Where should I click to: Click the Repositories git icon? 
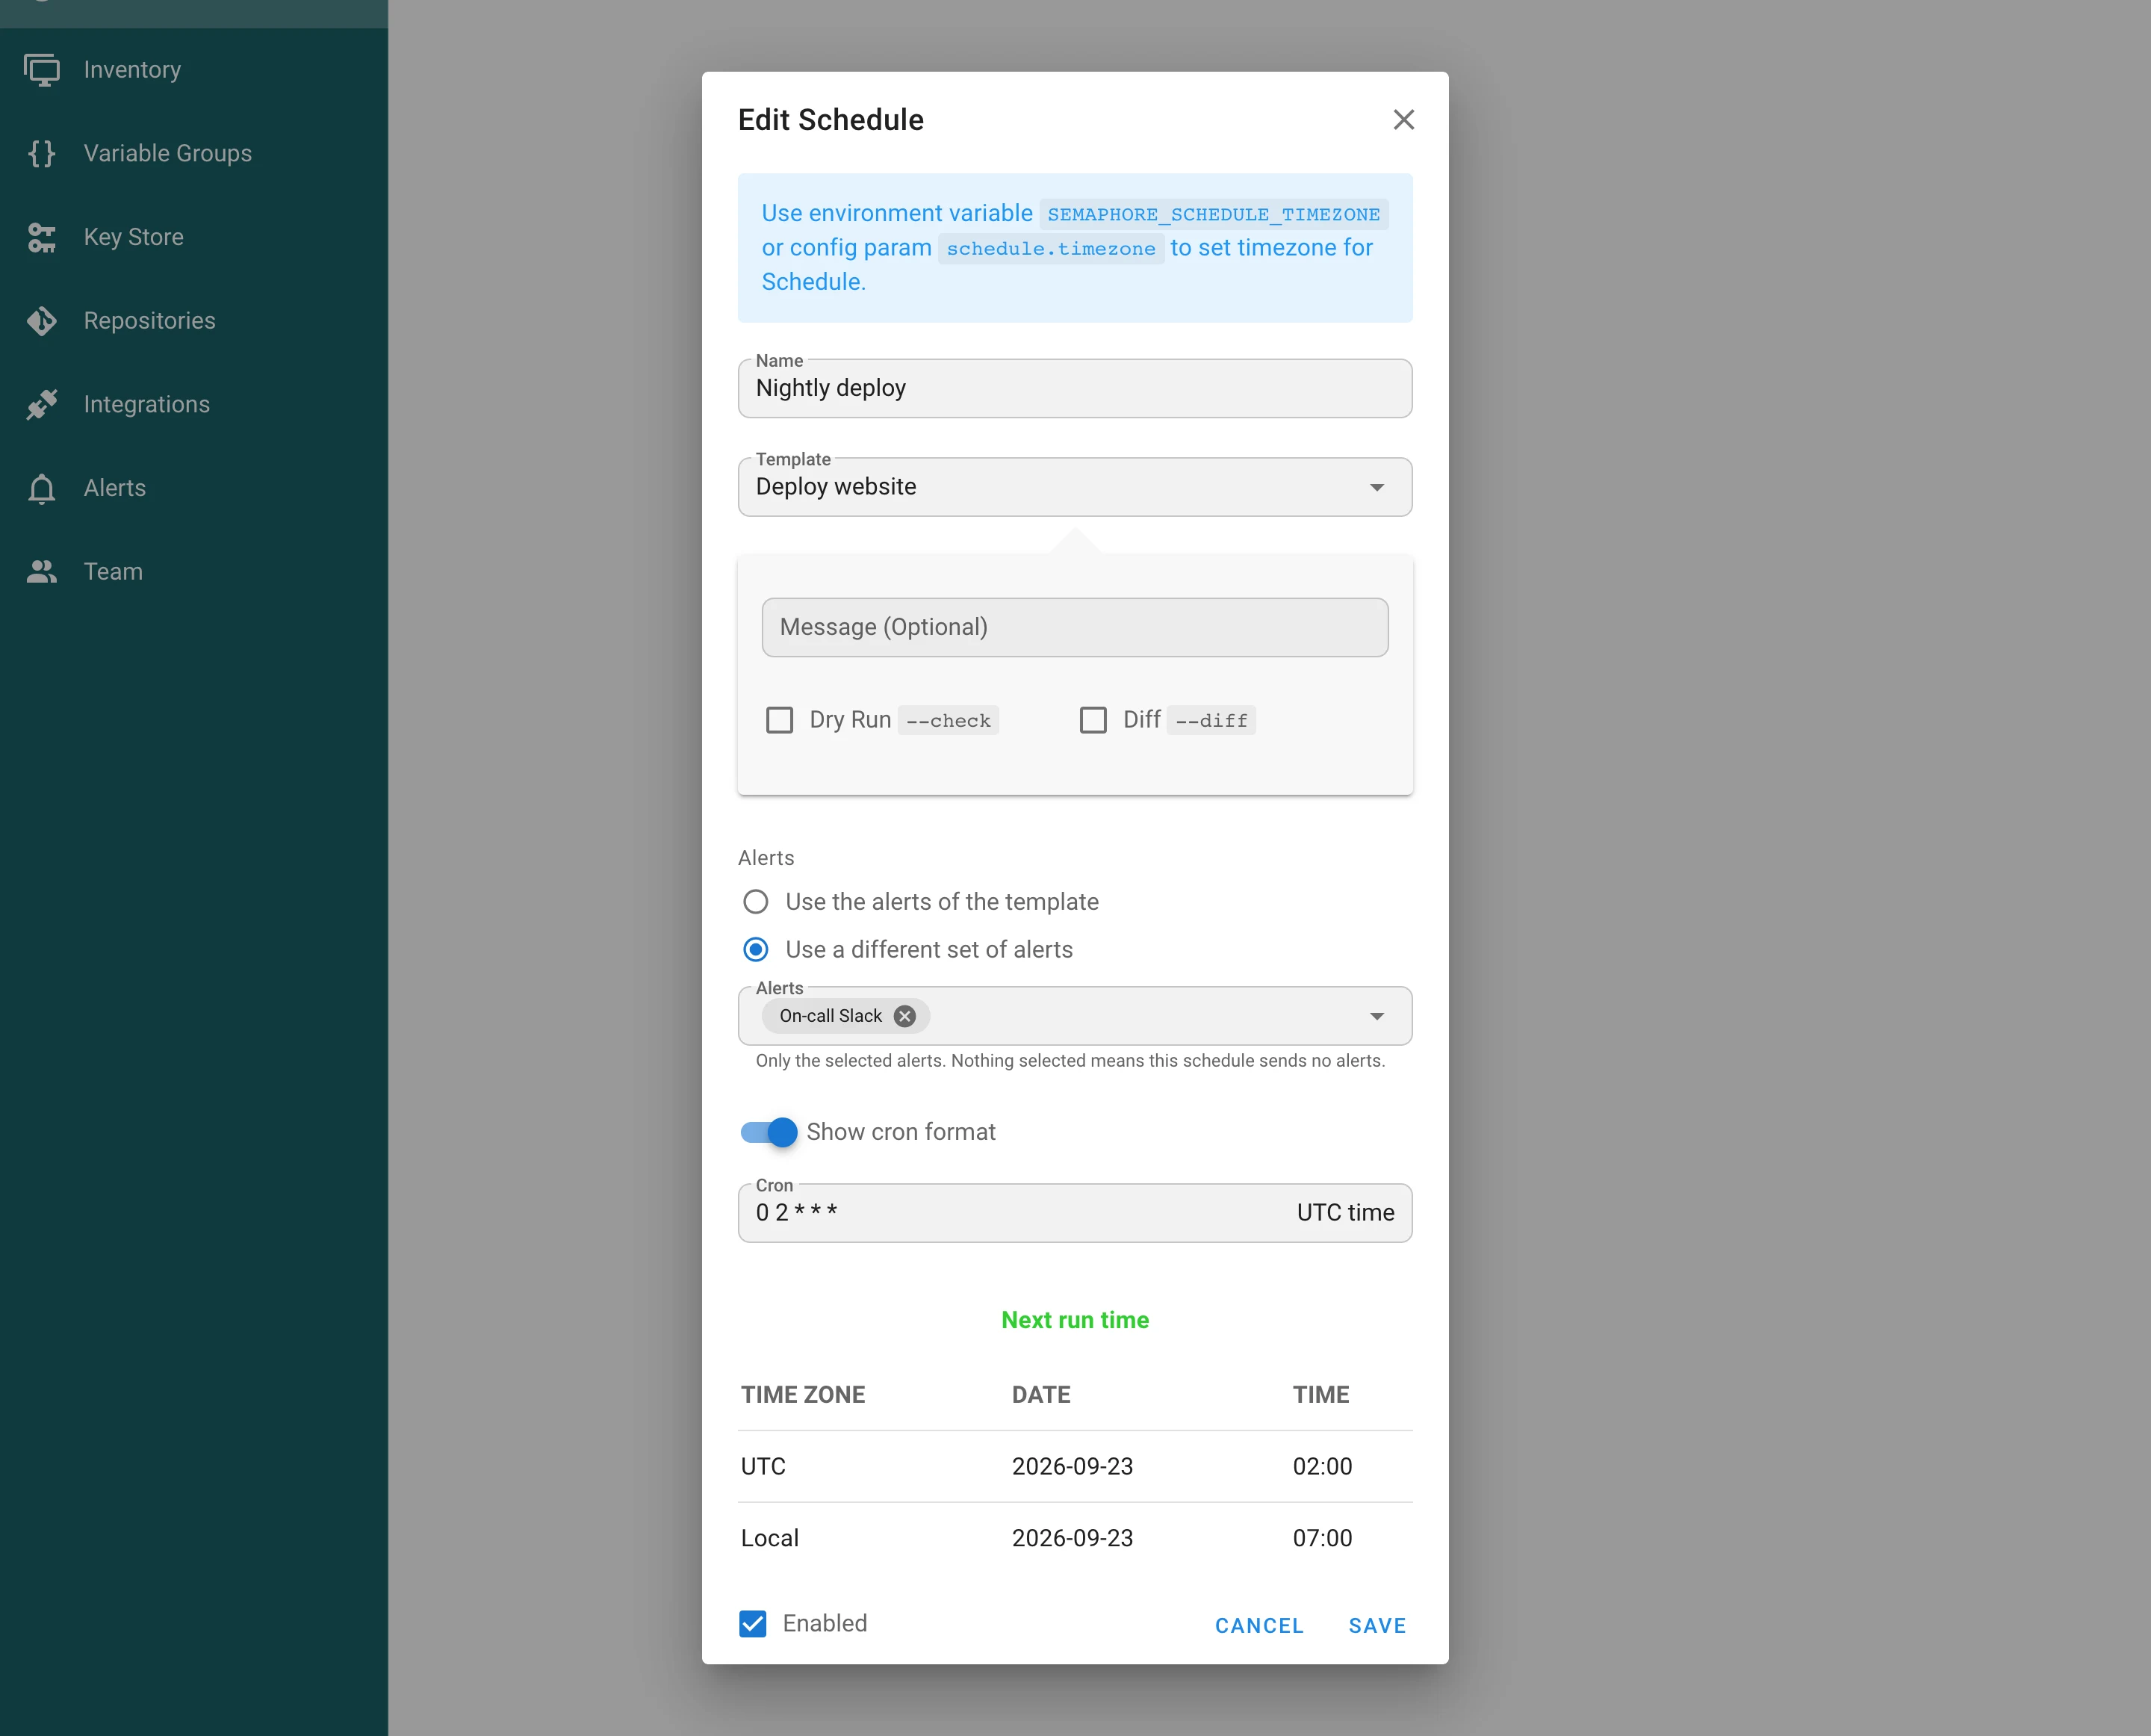pyautogui.click(x=41, y=321)
